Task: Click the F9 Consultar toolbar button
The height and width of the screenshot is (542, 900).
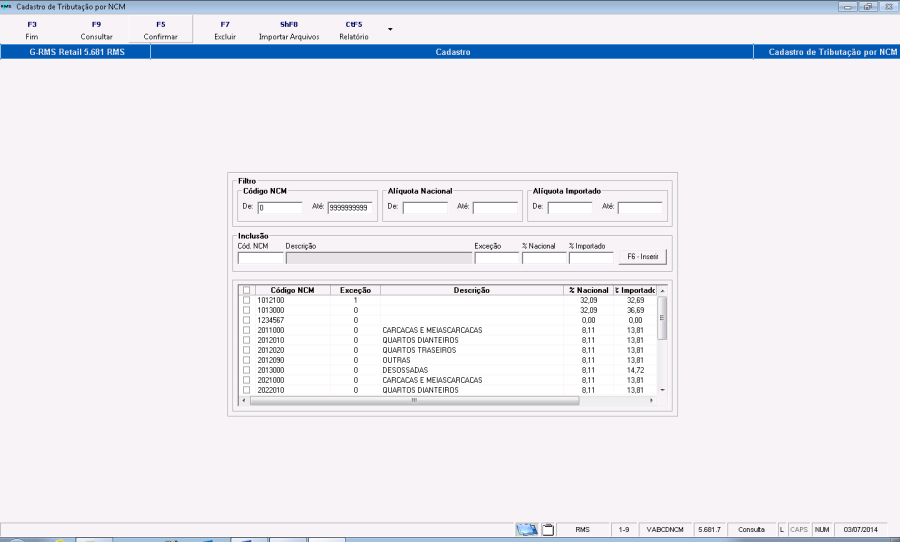Action: click(96, 30)
